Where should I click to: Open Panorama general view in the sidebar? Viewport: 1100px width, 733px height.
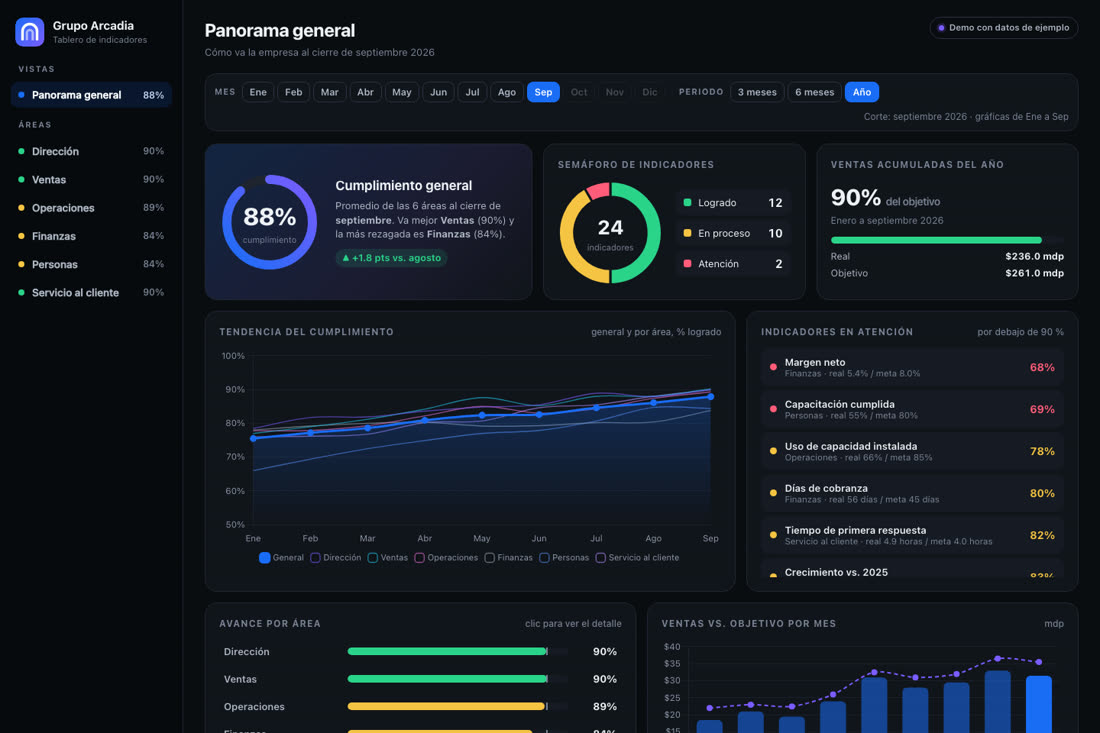coord(91,95)
